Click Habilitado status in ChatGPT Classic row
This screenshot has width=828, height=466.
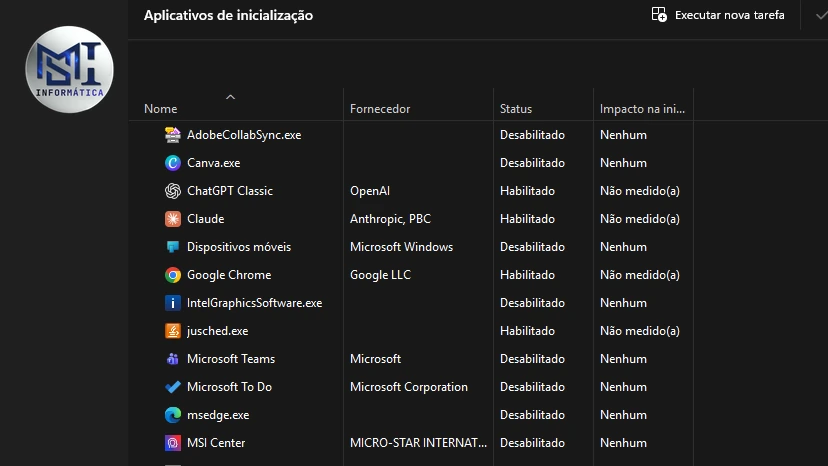(x=527, y=191)
